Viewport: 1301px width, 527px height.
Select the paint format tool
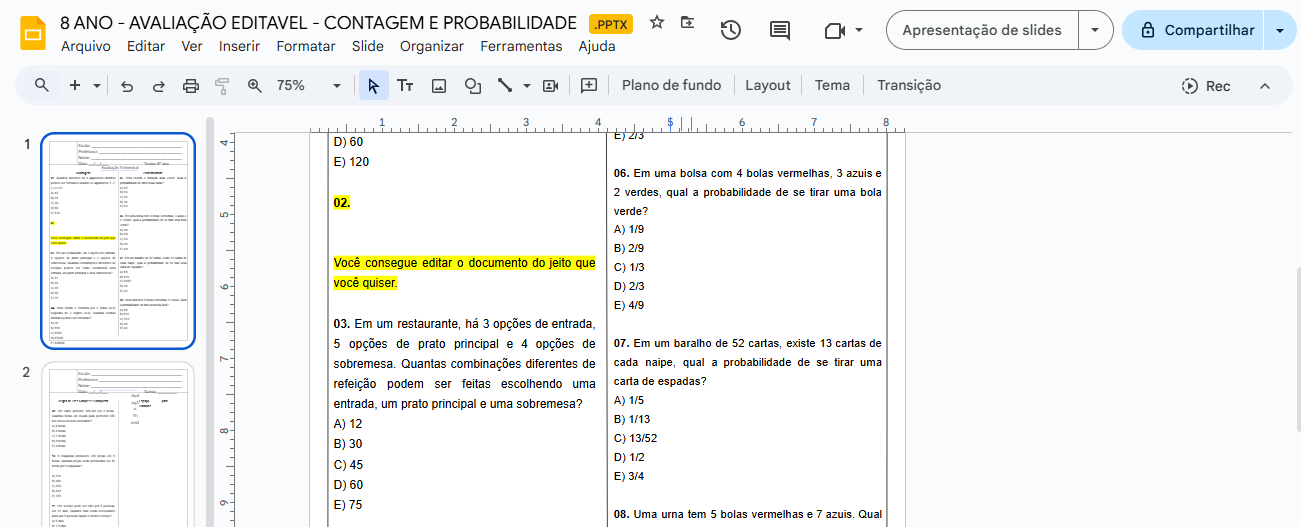coord(222,86)
